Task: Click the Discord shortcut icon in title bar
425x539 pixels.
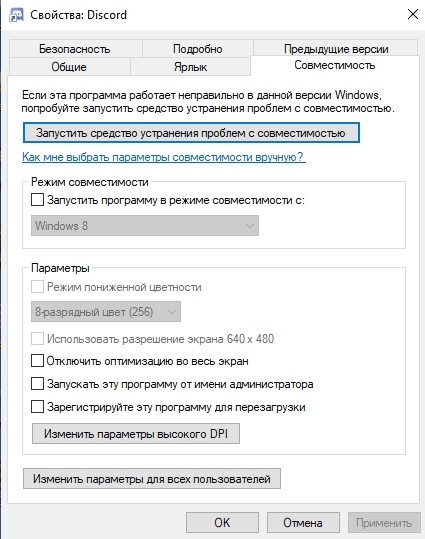Action: coord(16,15)
